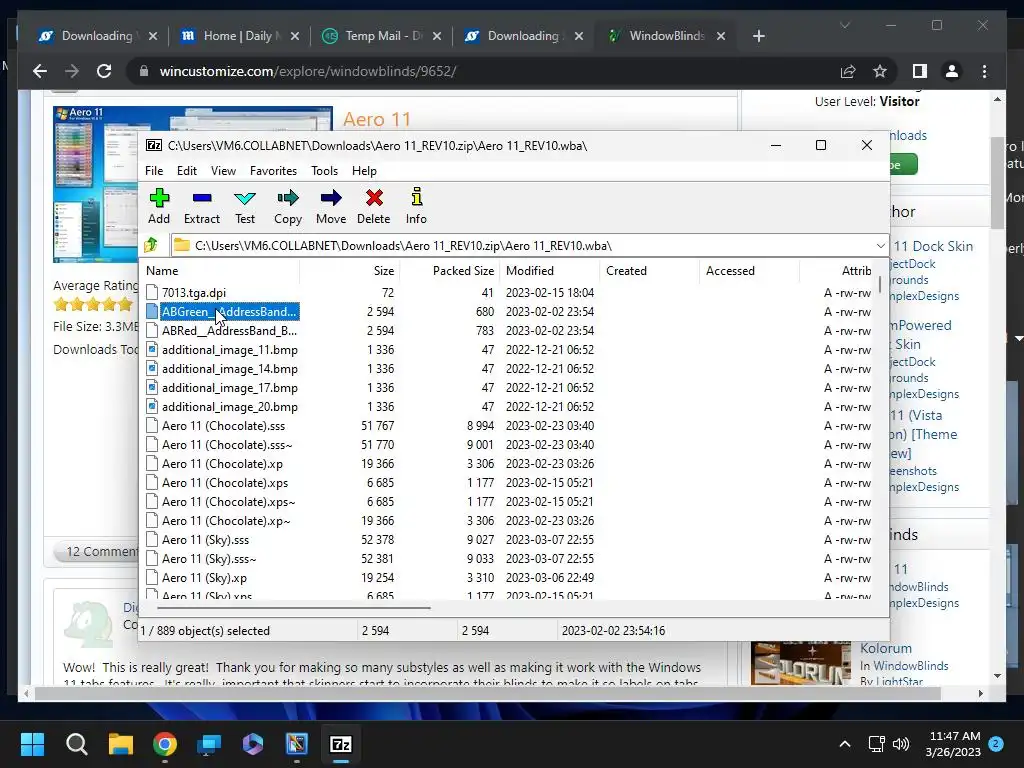This screenshot has width=1024, height=768.
Task: Toggle the Chrome side panel
Action: tap(920, 71)
